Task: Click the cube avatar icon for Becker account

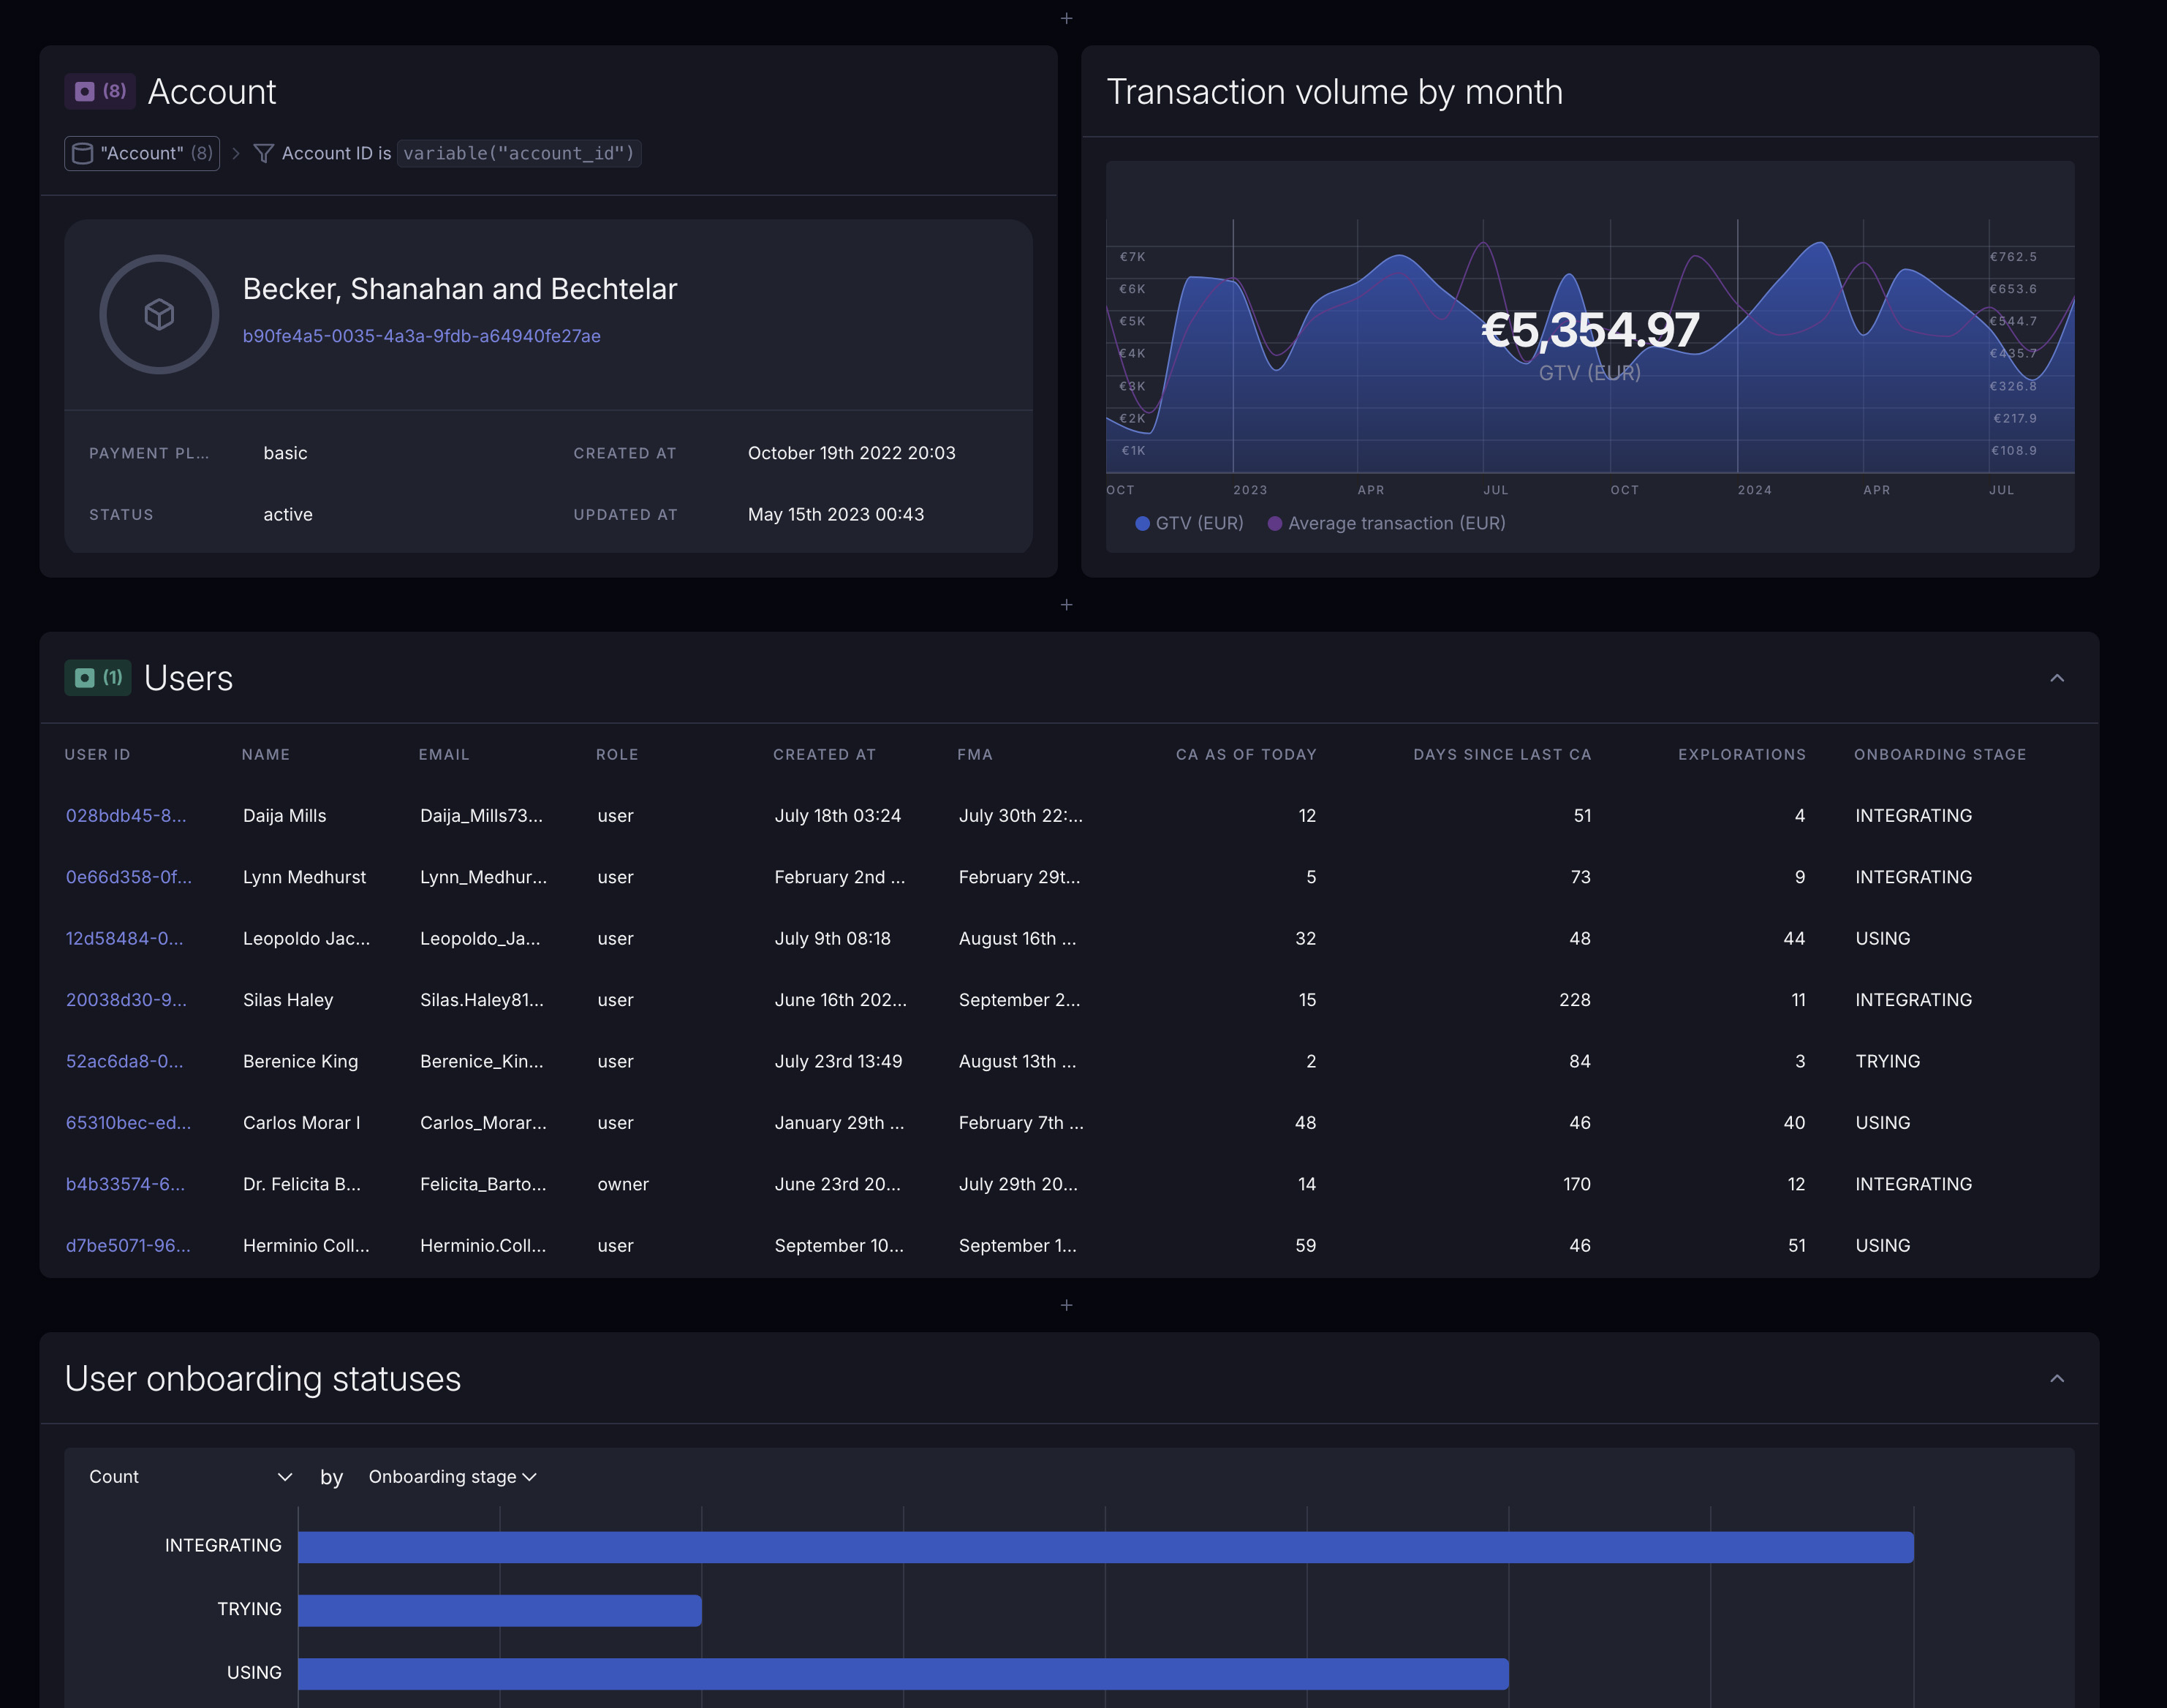Action: pyautogui.click(x=158, y=313)
